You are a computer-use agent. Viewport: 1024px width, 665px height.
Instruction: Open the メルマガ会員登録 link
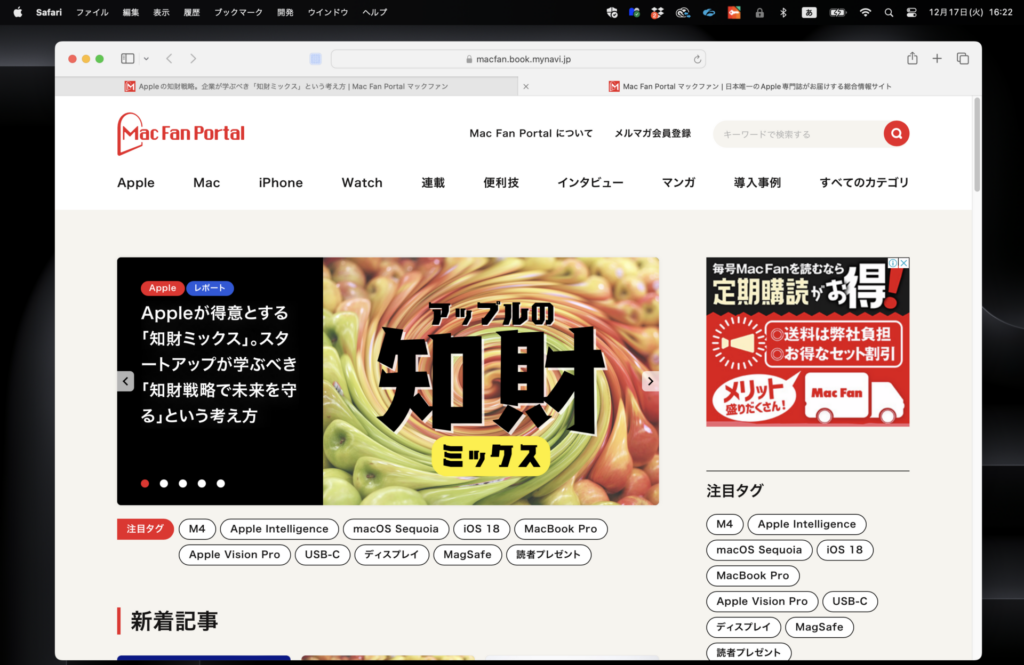[652, 133]
